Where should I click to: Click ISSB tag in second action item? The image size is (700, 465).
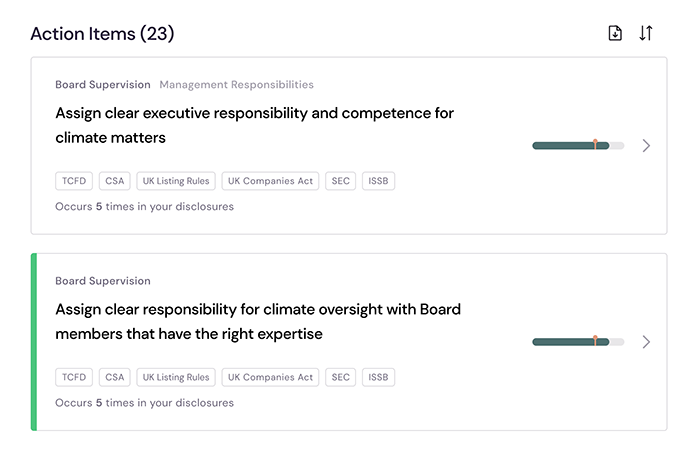[x=378, y=377]
